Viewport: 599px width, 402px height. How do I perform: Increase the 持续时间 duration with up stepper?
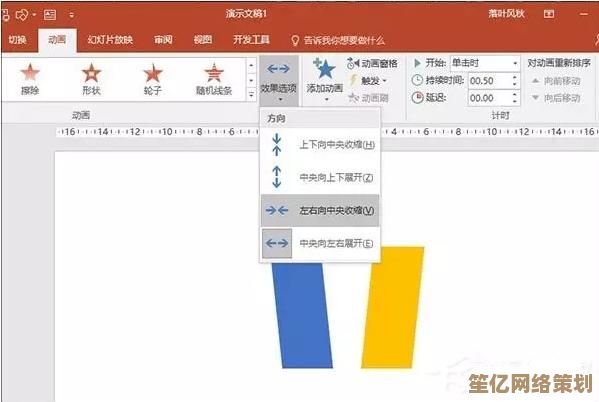[x=515, y=77]
